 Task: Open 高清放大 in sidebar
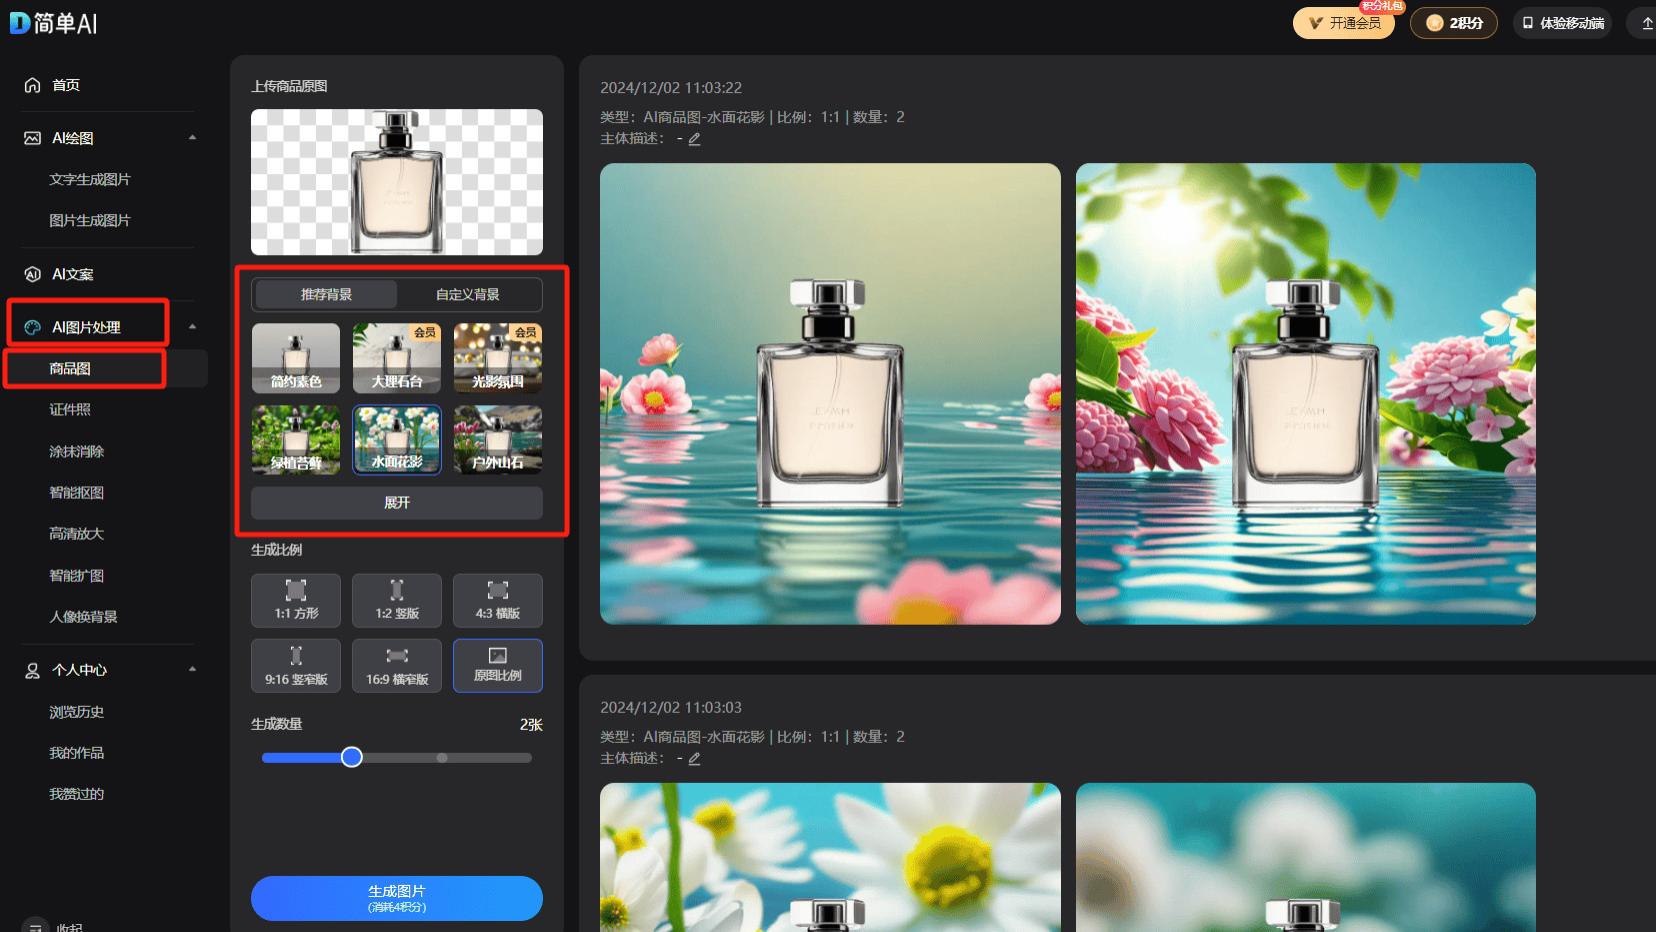77,534
